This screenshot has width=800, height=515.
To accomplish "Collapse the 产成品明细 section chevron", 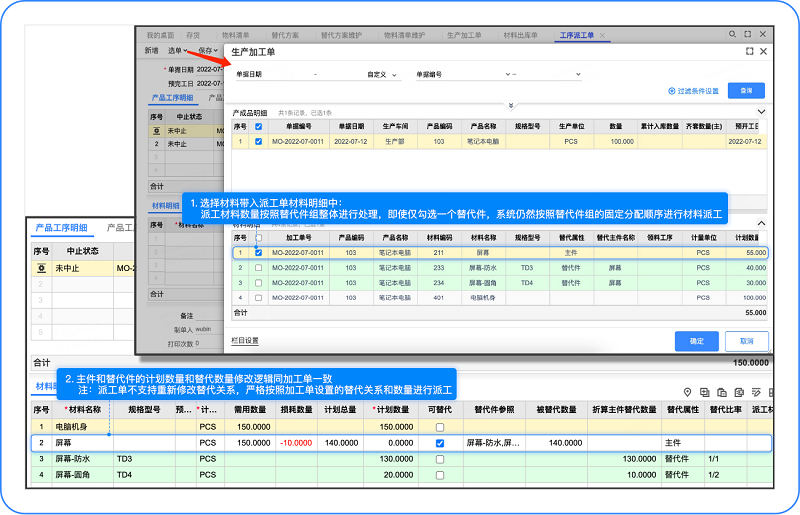I will pyautogui.click(x=761, y=112).
